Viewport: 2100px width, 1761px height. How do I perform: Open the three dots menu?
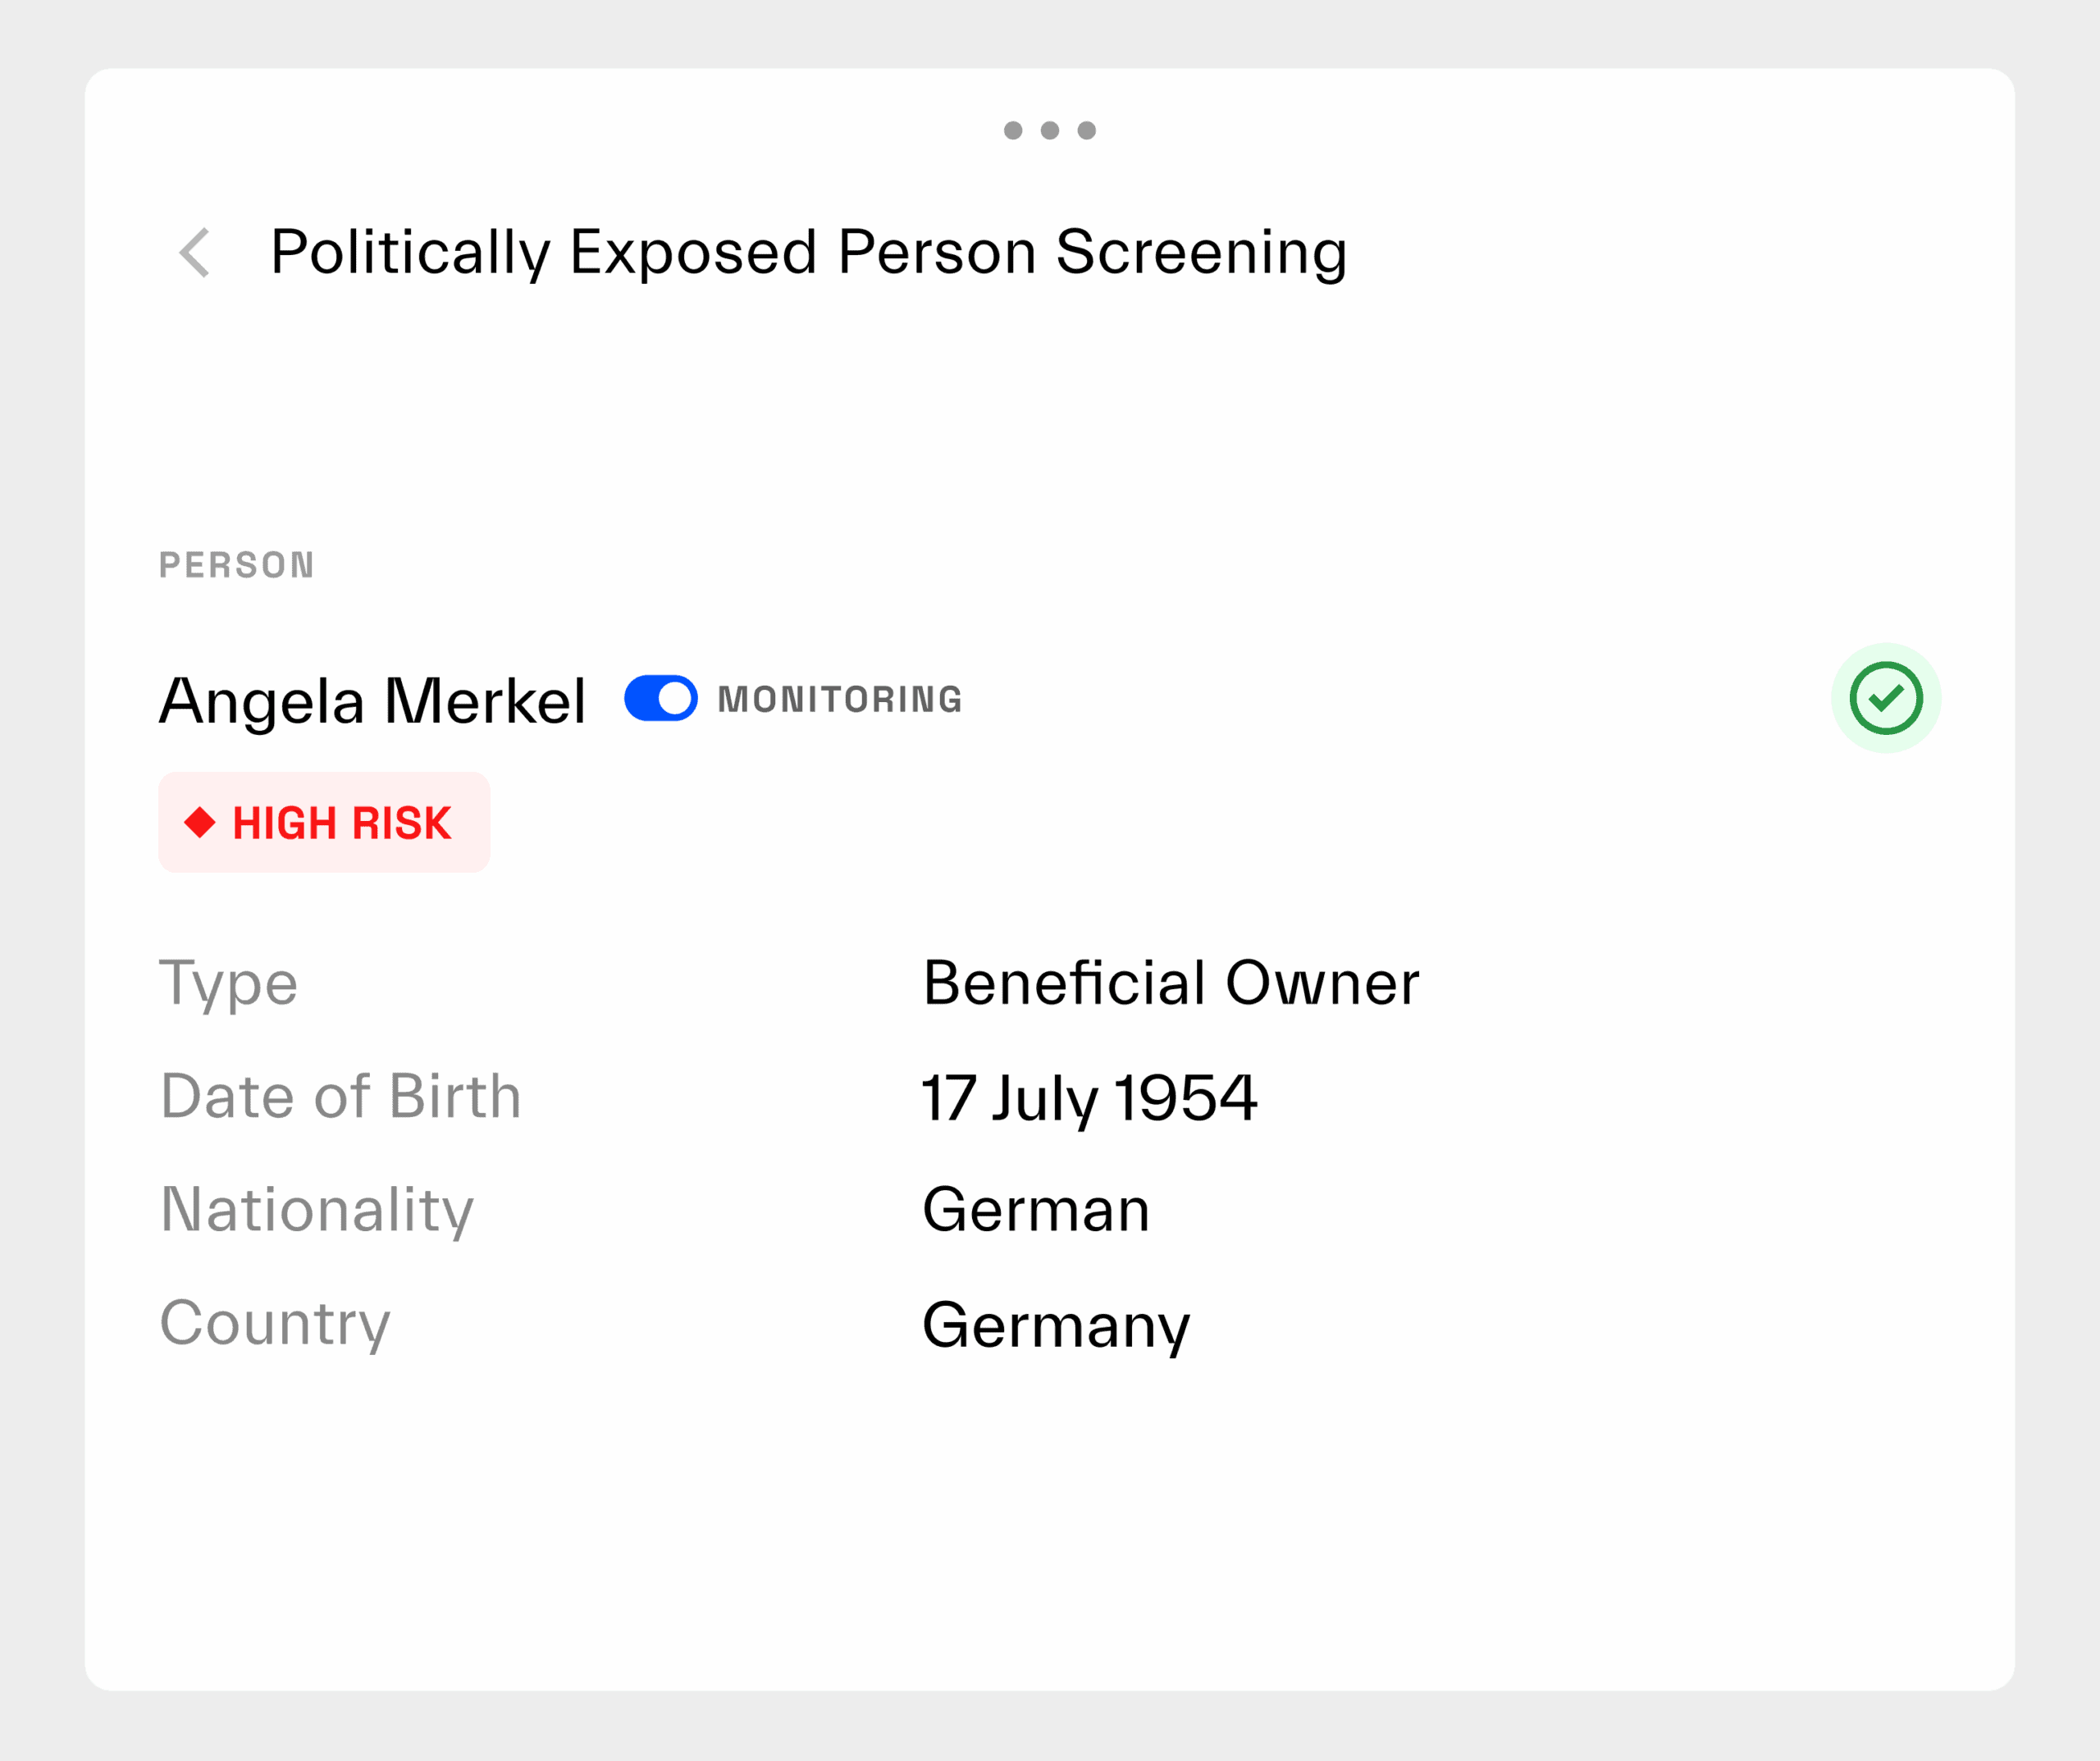tap(1049, 130)
